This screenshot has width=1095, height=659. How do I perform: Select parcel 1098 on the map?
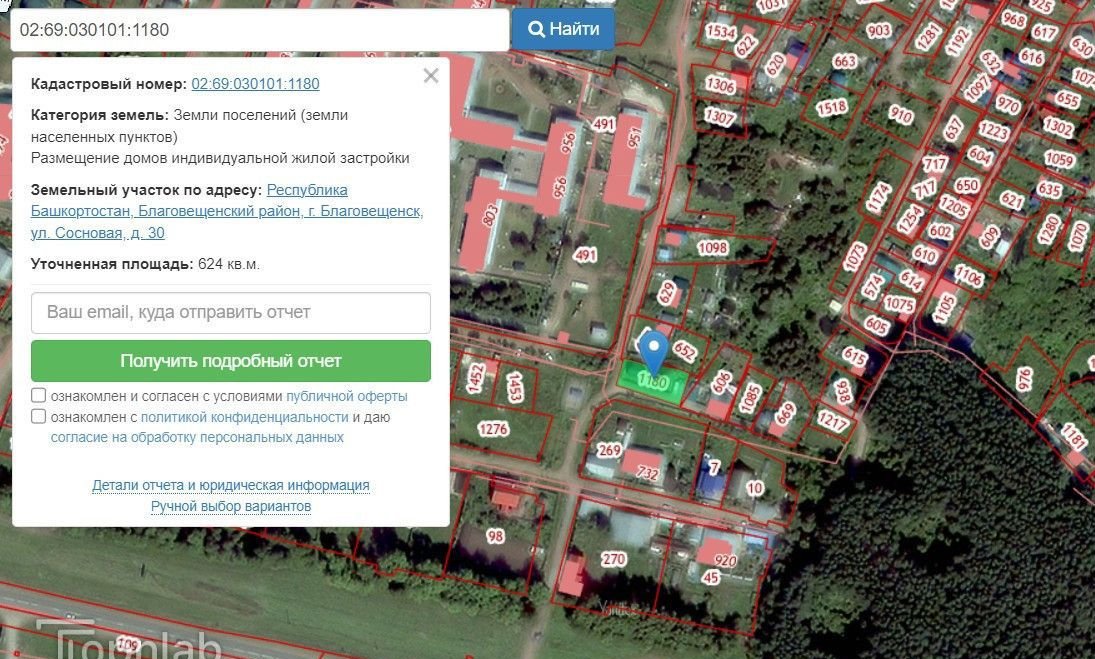click(x=712, y=248)
